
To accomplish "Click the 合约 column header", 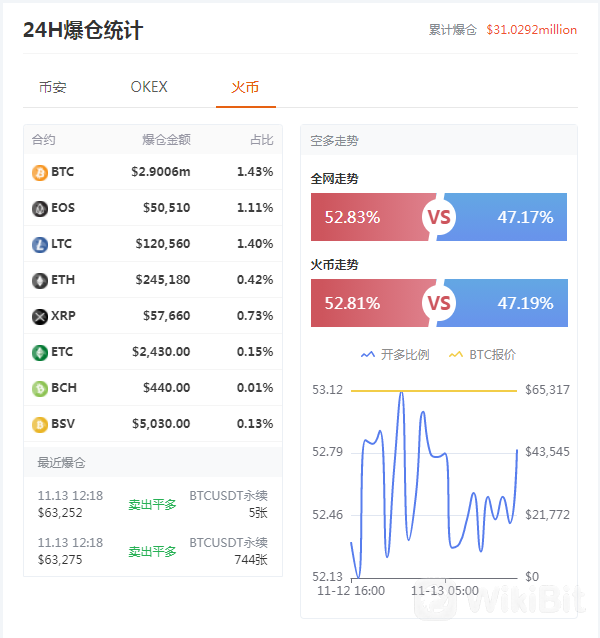I will pyautogui.click(x=44, y=140).
